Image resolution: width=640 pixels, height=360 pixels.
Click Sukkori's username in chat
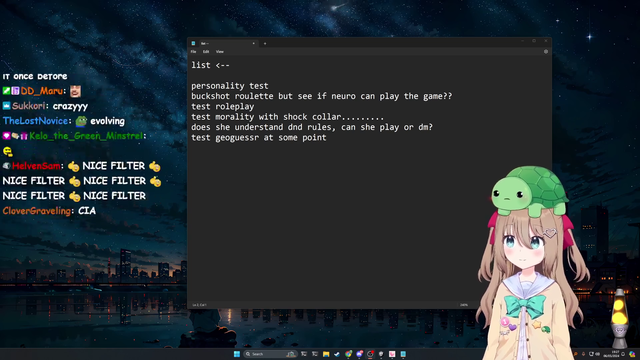coord(28,106)
